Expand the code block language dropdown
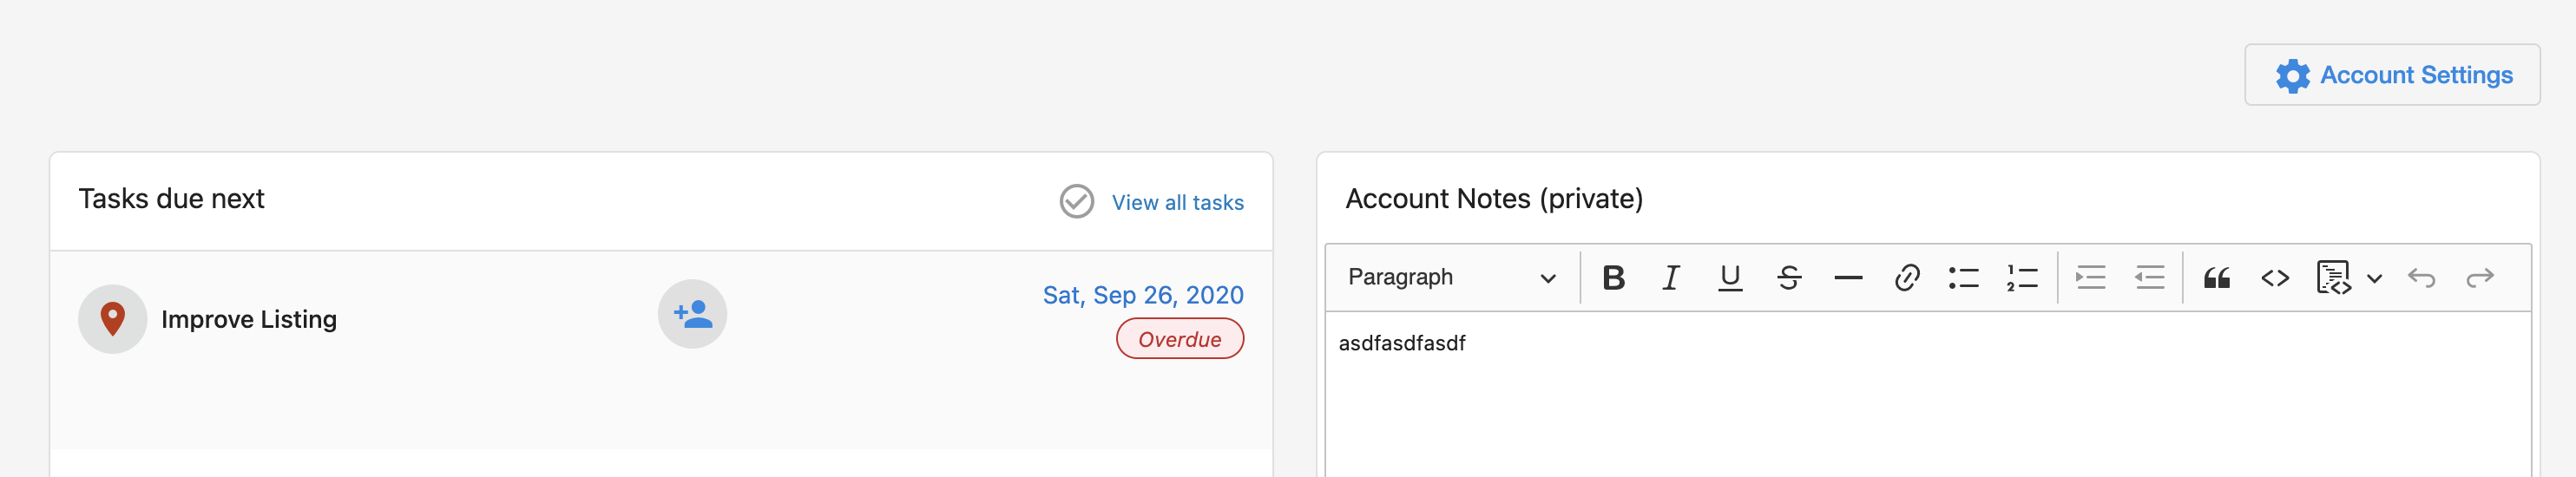The height and width of the screenshot is (477, 2576). pos(2375,278)
